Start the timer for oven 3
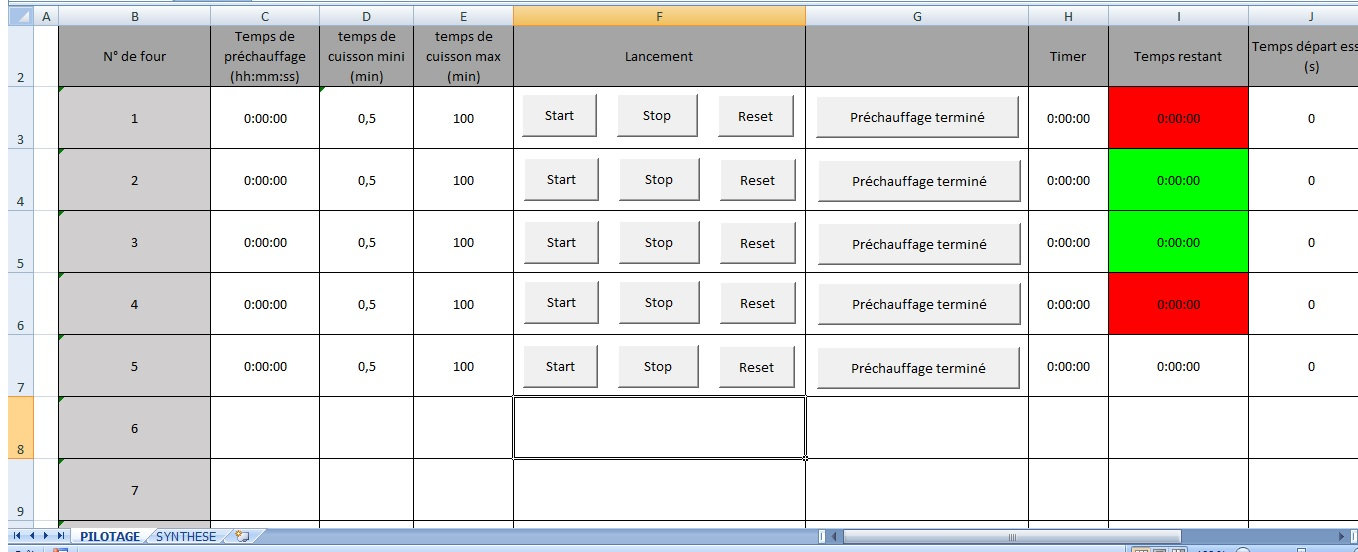Image resolution: width=1358 pixels, height=552 pixels. tap(561, 243)
